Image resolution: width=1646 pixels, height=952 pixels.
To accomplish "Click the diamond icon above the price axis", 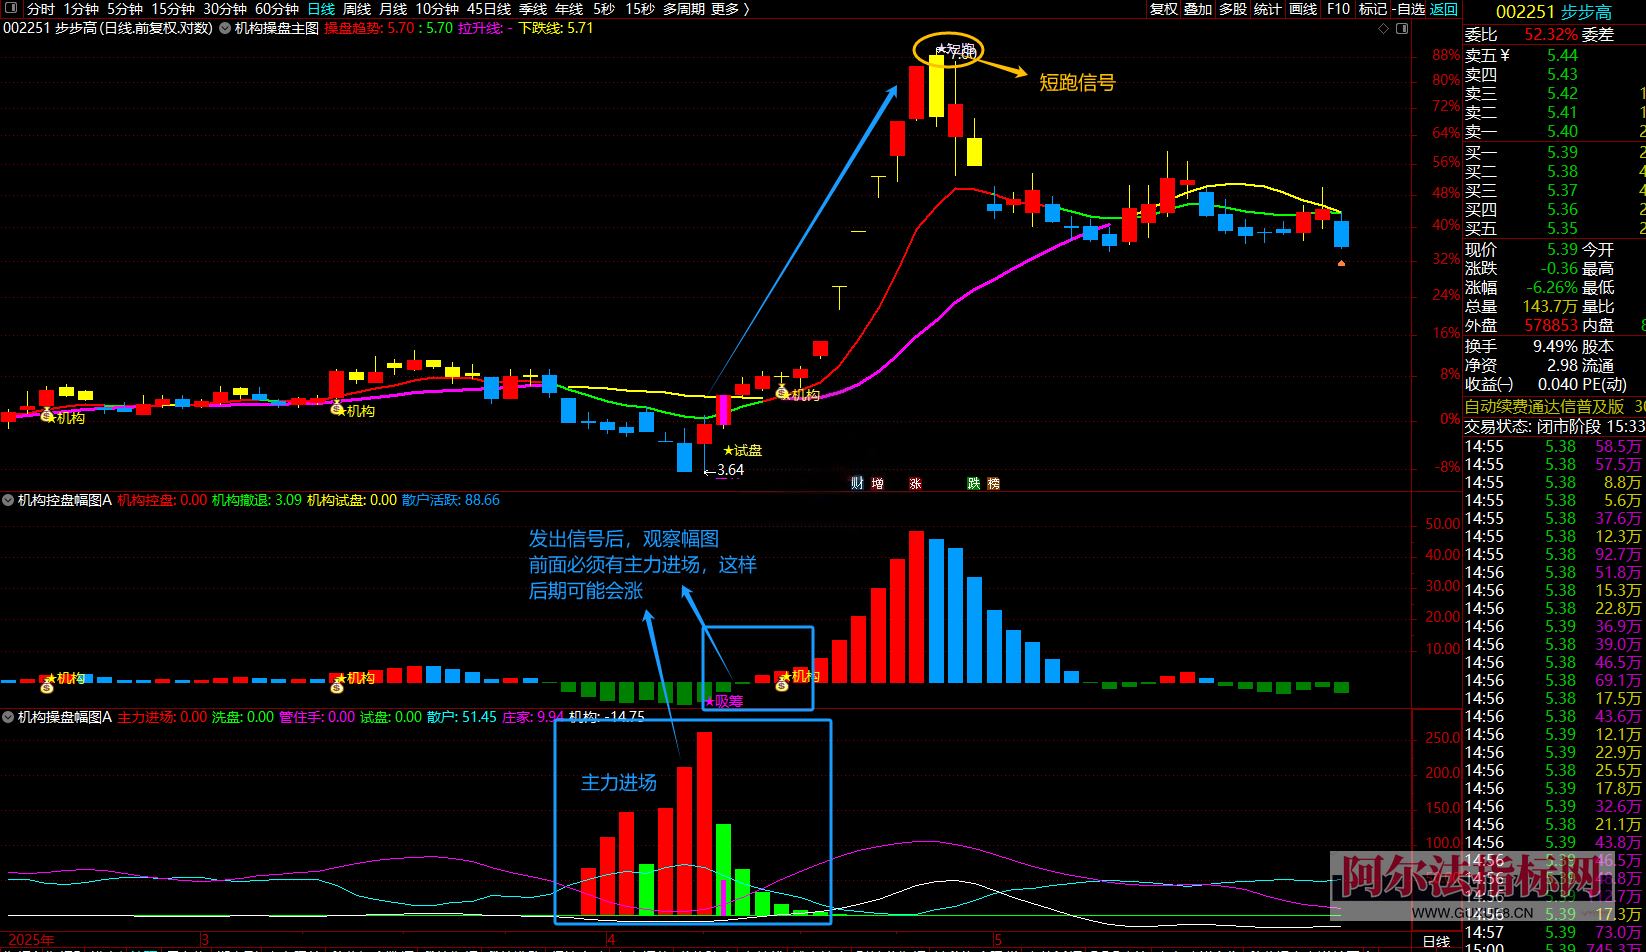I will (1384, 28).
